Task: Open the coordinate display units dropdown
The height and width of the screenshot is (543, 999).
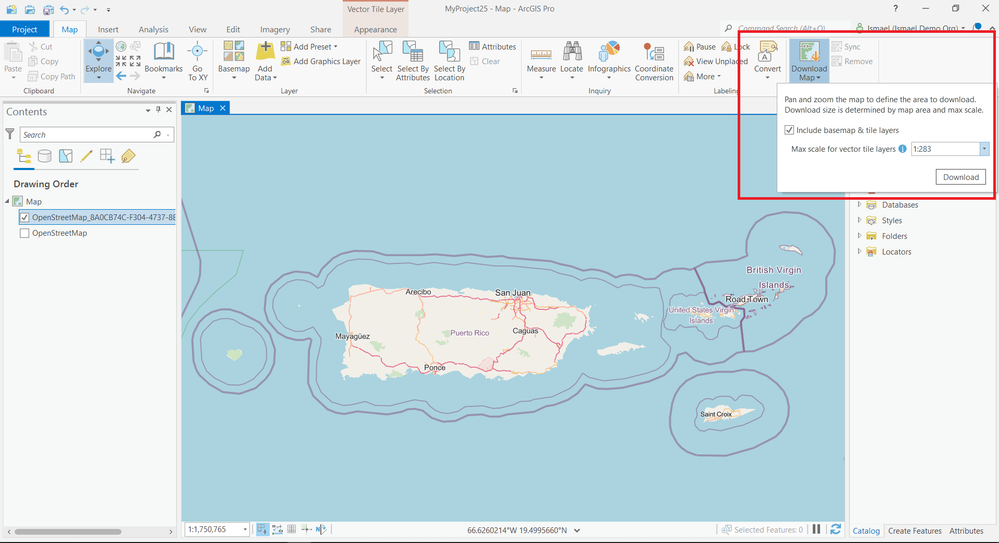Action: [577, 530]
